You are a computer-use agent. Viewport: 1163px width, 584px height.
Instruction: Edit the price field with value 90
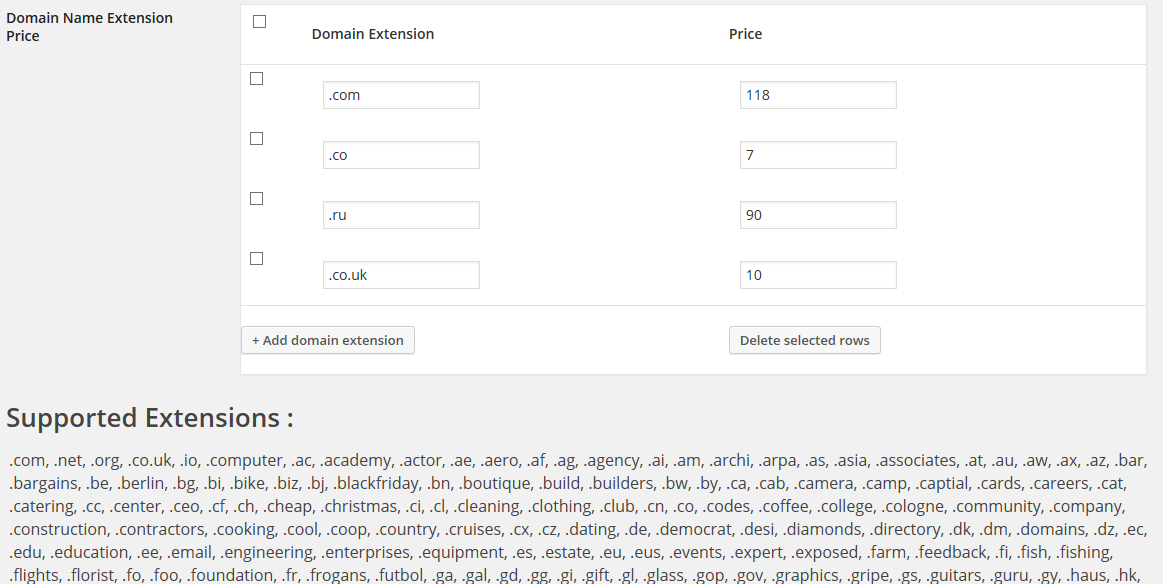pos(818,215)
